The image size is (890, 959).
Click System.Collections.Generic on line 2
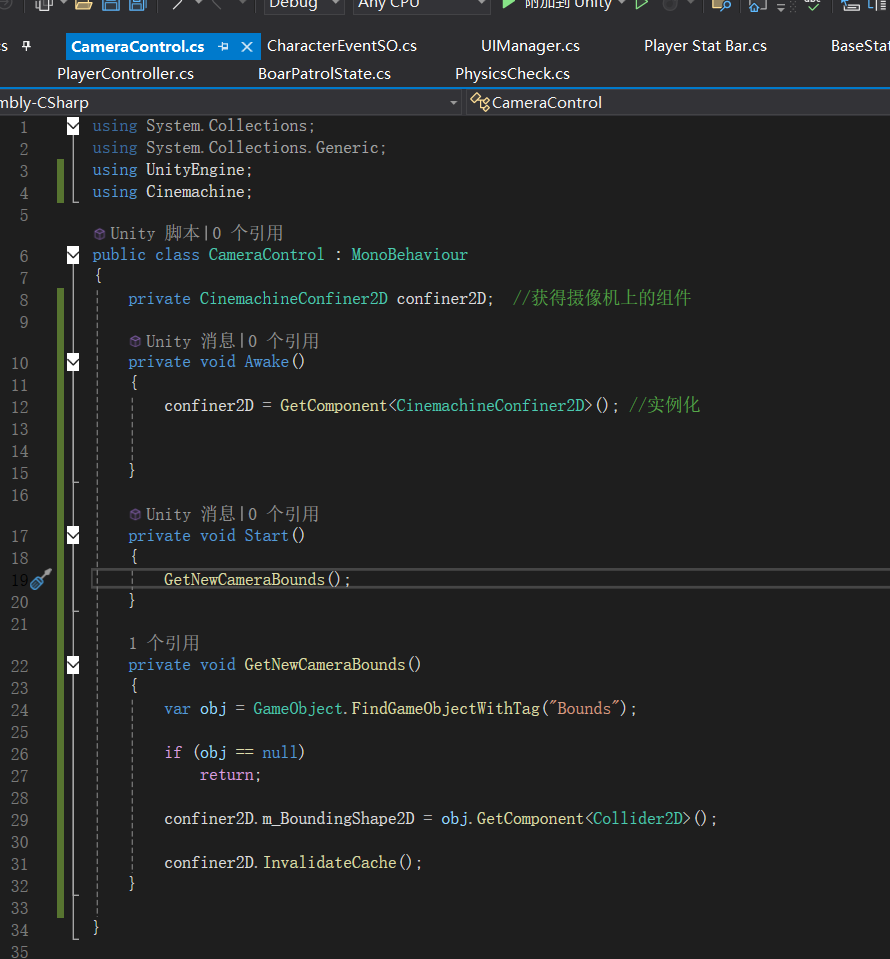262,147
